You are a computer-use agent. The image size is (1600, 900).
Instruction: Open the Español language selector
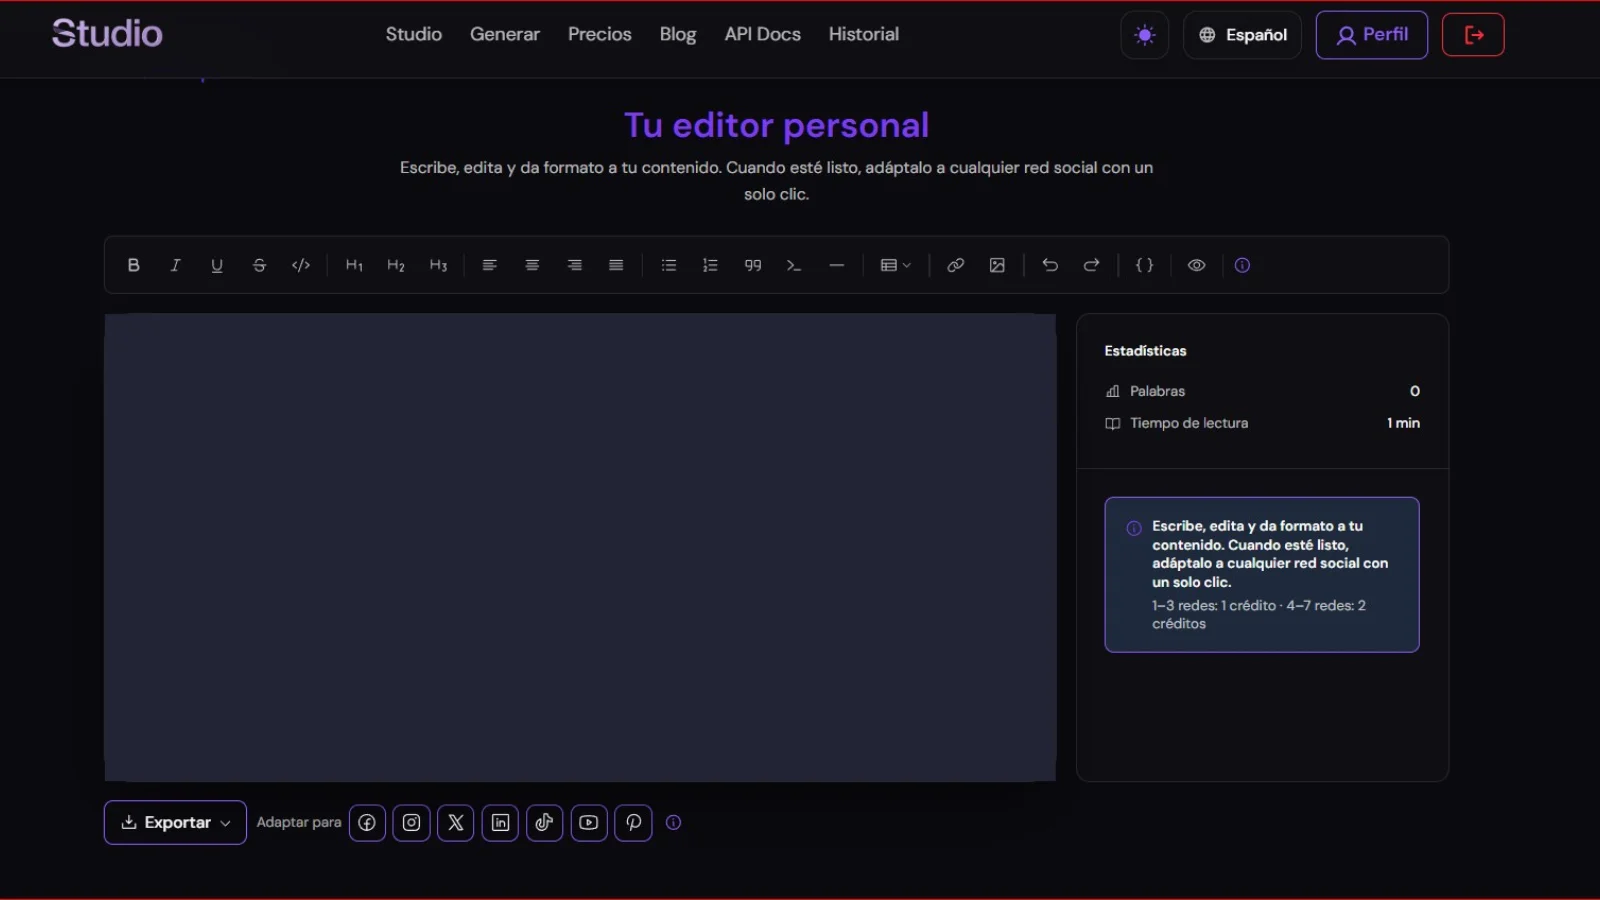pos(1242,34)
